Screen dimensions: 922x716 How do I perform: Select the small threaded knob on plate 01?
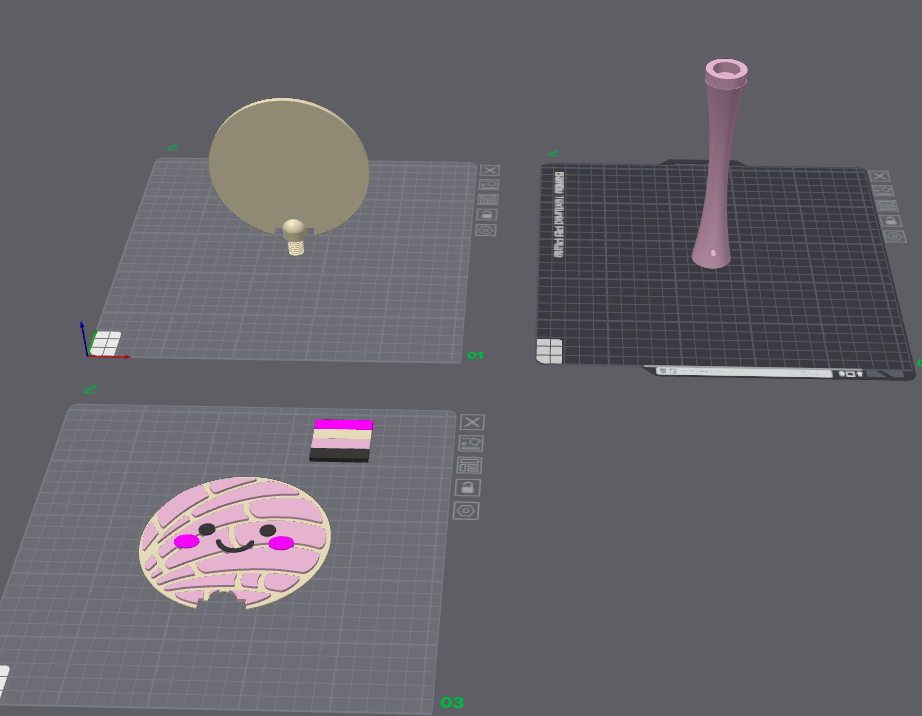pos(295,237)
